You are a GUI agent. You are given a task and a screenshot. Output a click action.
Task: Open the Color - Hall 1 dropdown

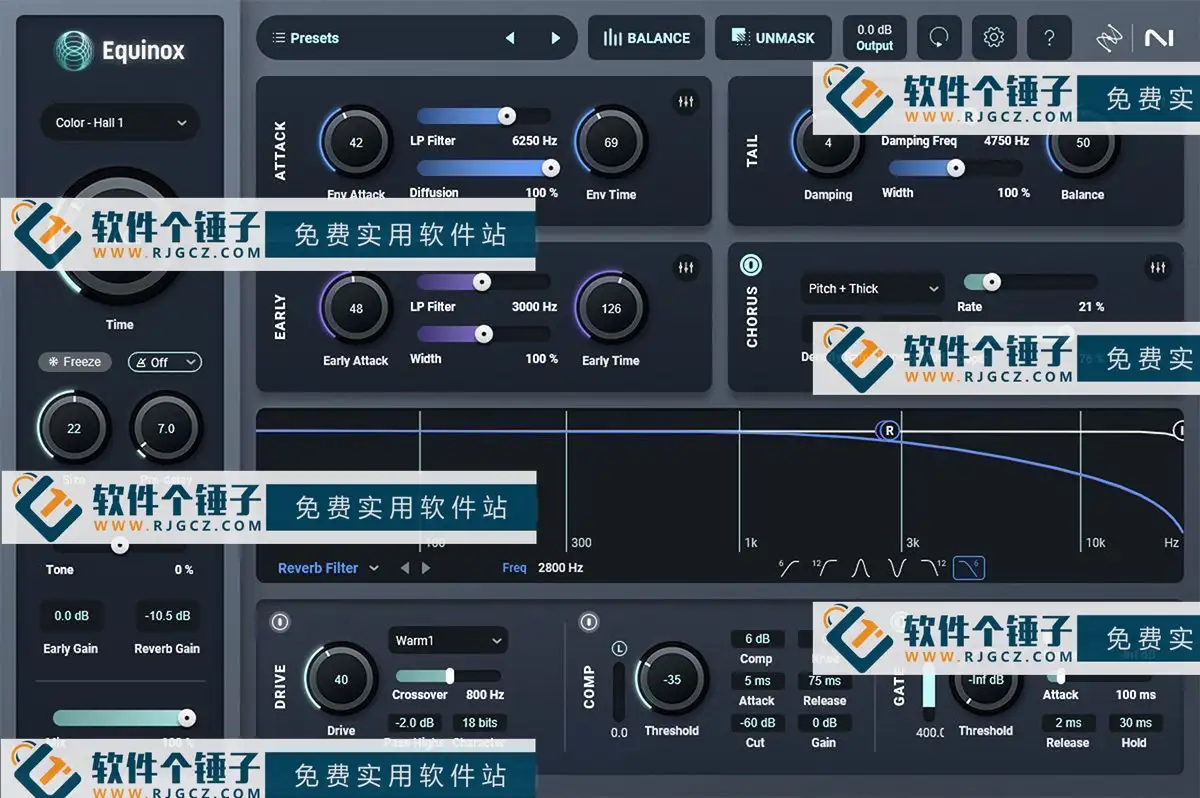click(120, 122)
